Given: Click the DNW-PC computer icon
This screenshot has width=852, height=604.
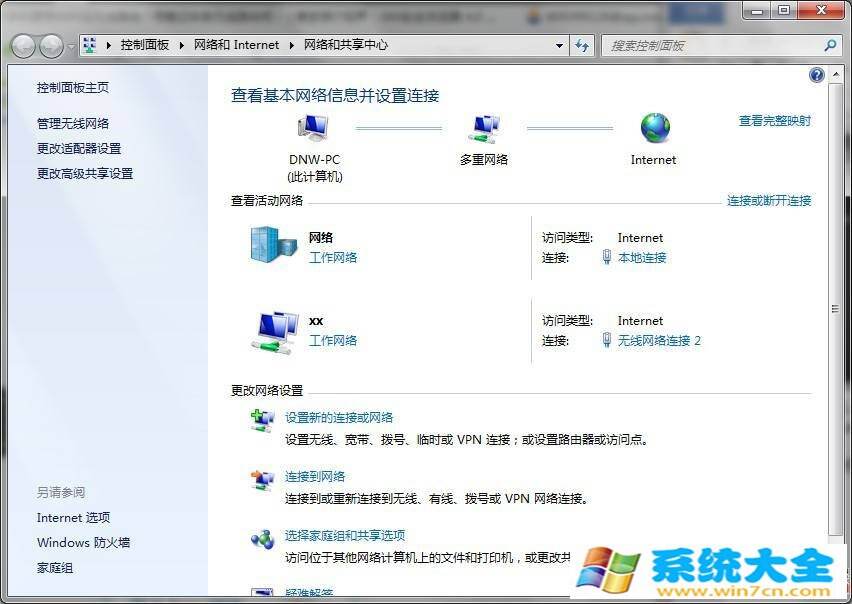Looking at the screenshot, I should [x=313, y=129].
